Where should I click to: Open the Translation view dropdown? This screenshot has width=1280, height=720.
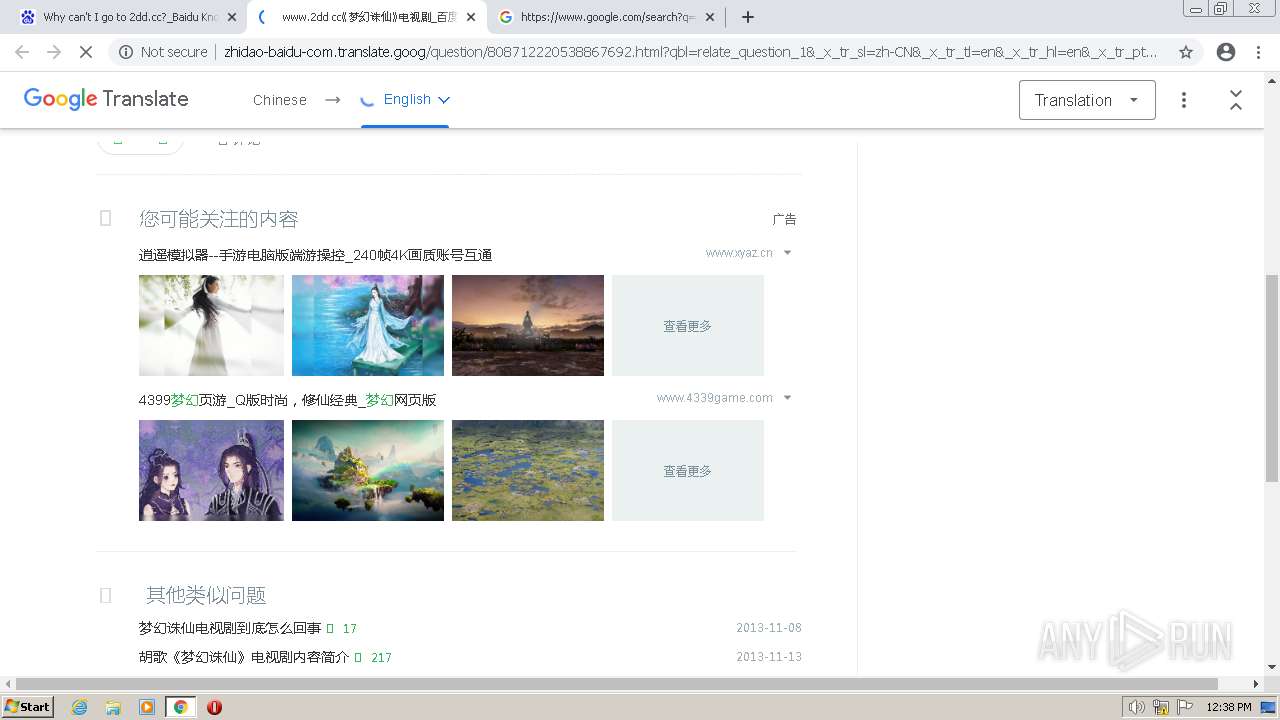click(1087, 100)
